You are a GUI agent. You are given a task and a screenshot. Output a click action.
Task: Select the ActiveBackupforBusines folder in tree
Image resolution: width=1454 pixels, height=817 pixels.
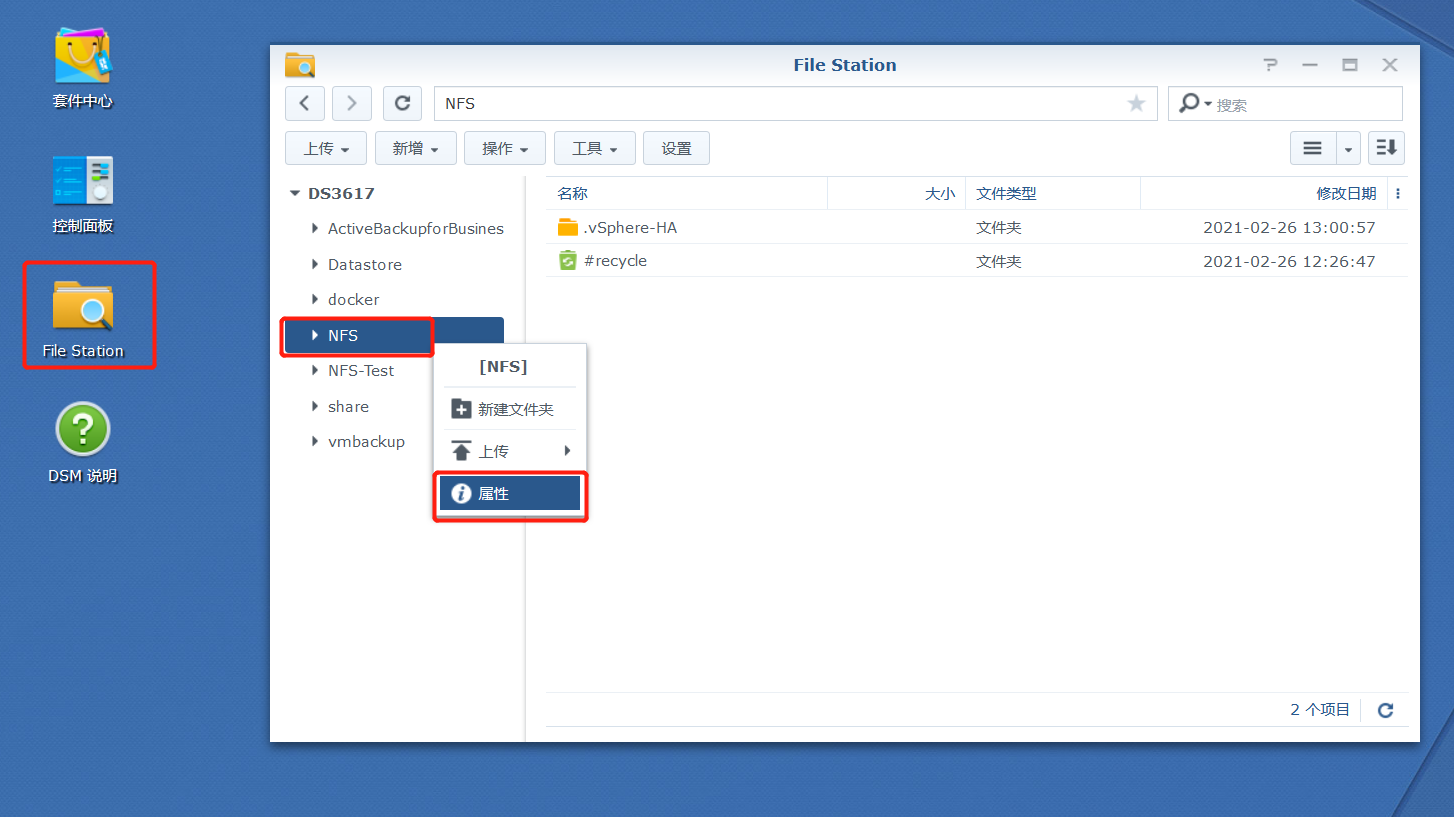(416, 229)
